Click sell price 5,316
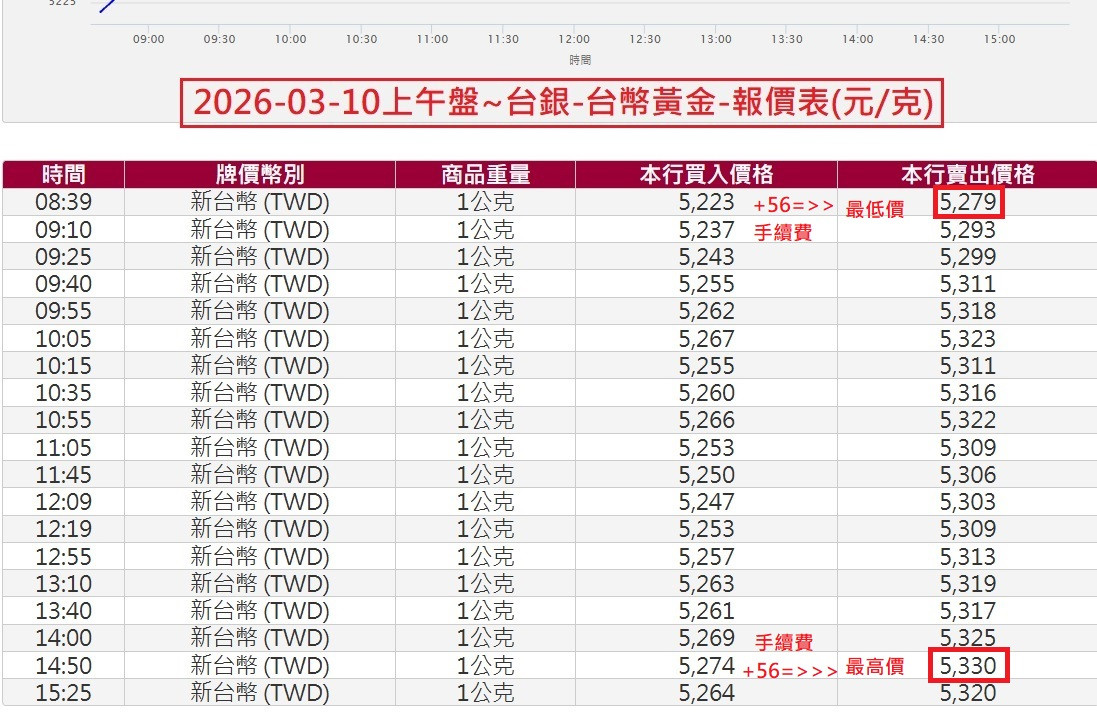The image size is (1097, 713). 968,393
